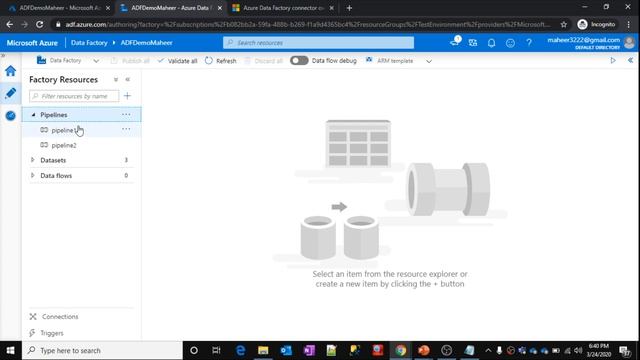Collapse the right panel with double-chevron icon
Screen dimensions: 640x360
pyautogui.click(x=630, y=60)
